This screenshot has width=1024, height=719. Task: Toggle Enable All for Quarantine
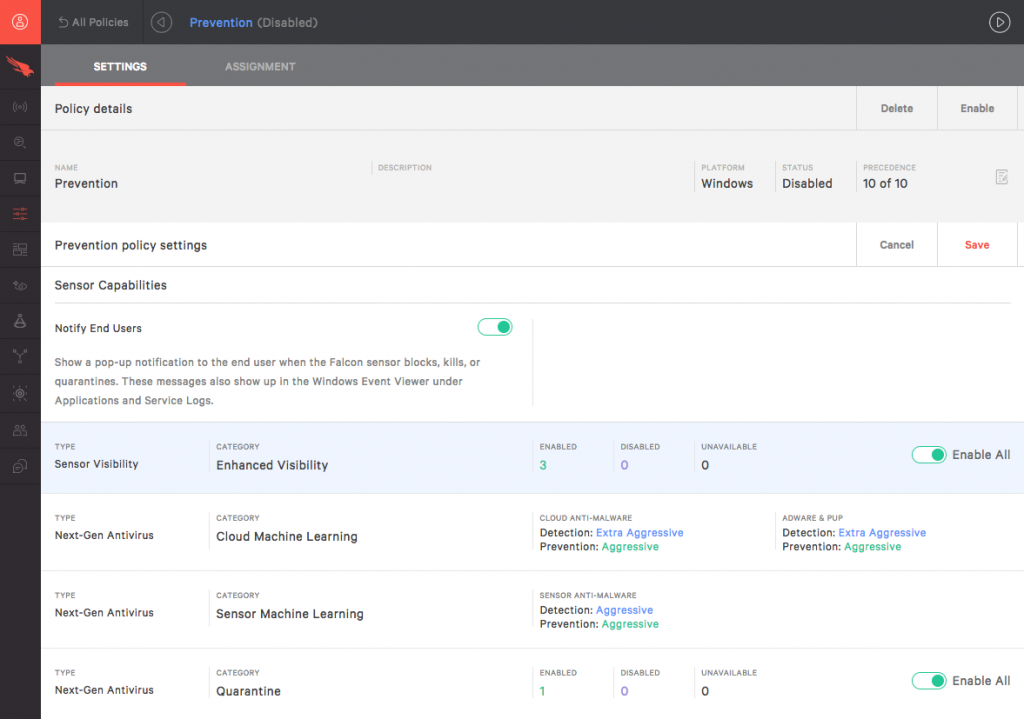click(x=929, y=681)
